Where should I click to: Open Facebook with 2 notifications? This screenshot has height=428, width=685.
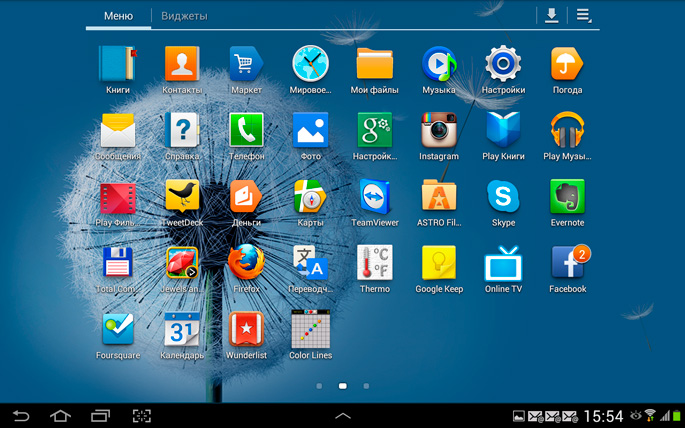[x=570, y=262]
